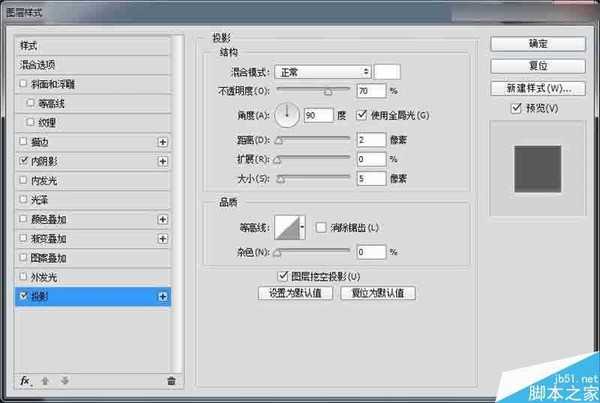Uncheck the 内阴影 checkbox

(23, 160)
